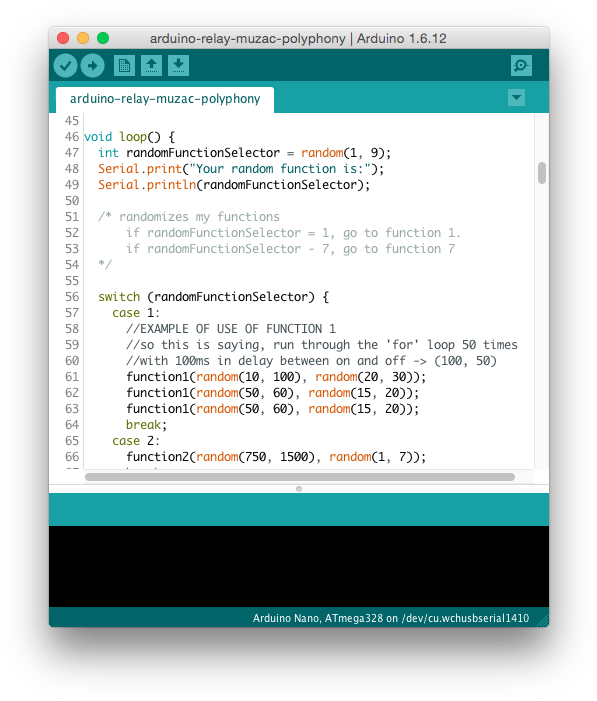Create a new sketch with New icon
Image resolution: width=597 pixels, height=701 pixels.
(x=124, y=66)
